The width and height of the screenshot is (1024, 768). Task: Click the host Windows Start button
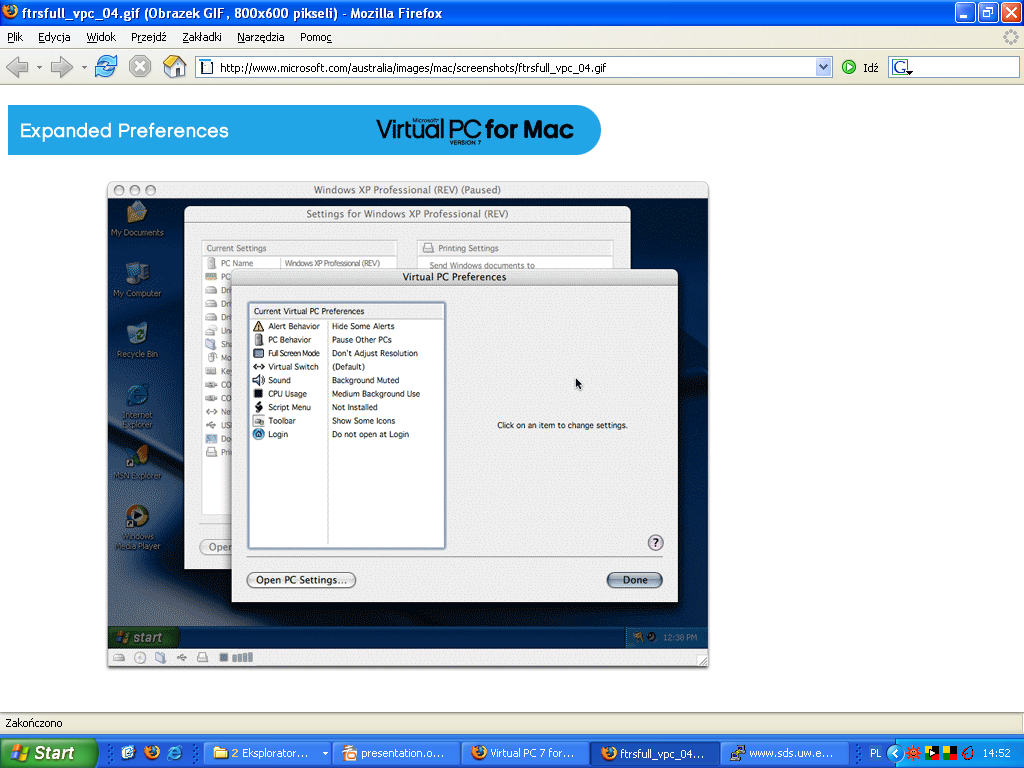[x=49, y=753]
